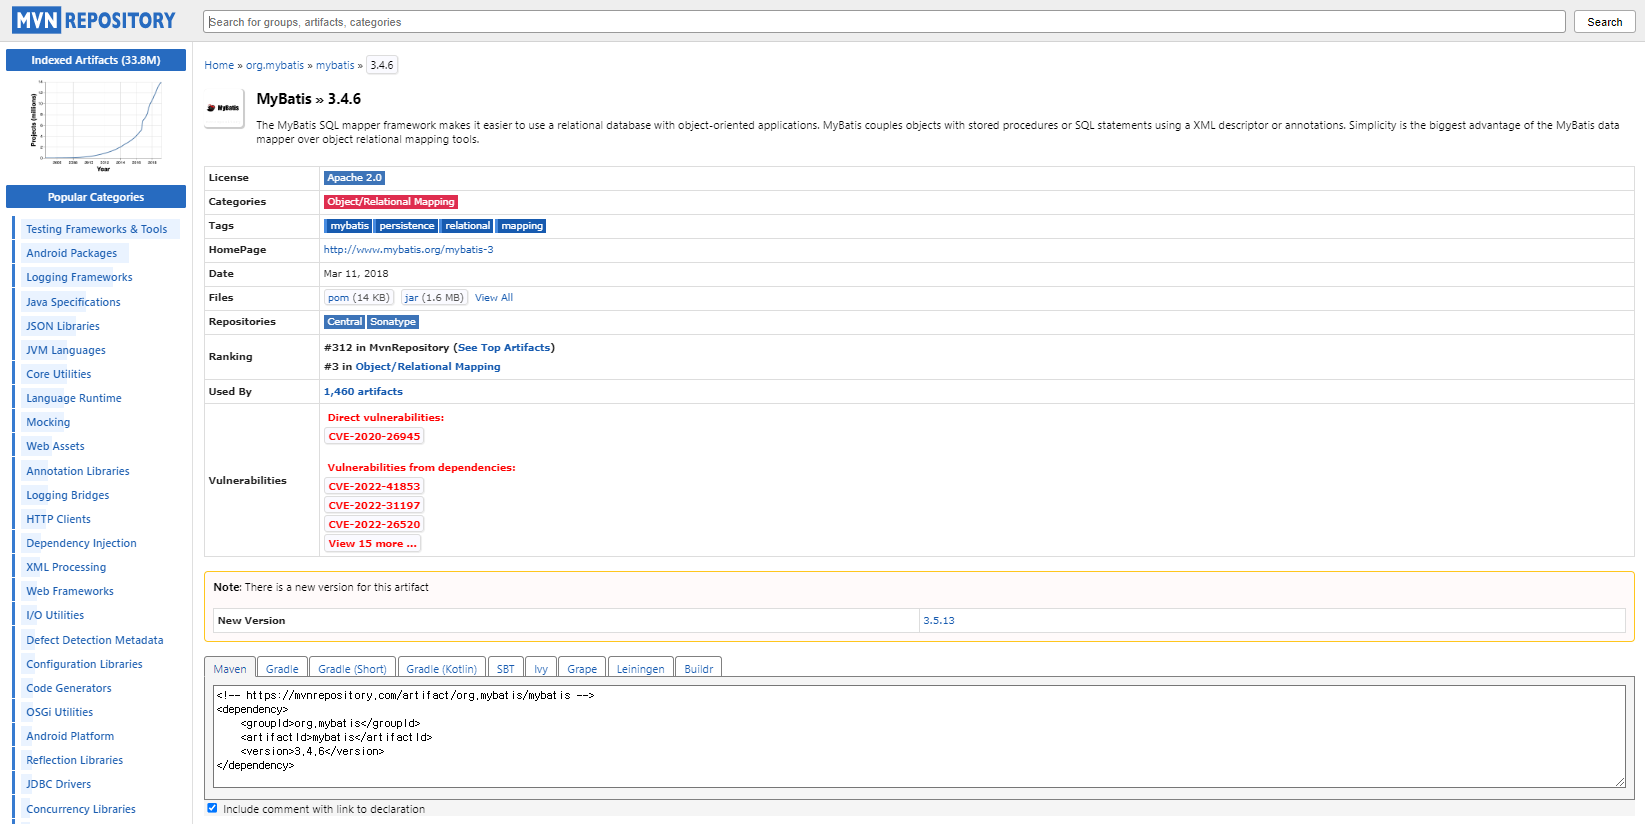Image resolution: width=1645 pixels, height=824 pixels.
Task: Click the 3.4.6 breadcrumb version box
Action: [x=382, y=65]
